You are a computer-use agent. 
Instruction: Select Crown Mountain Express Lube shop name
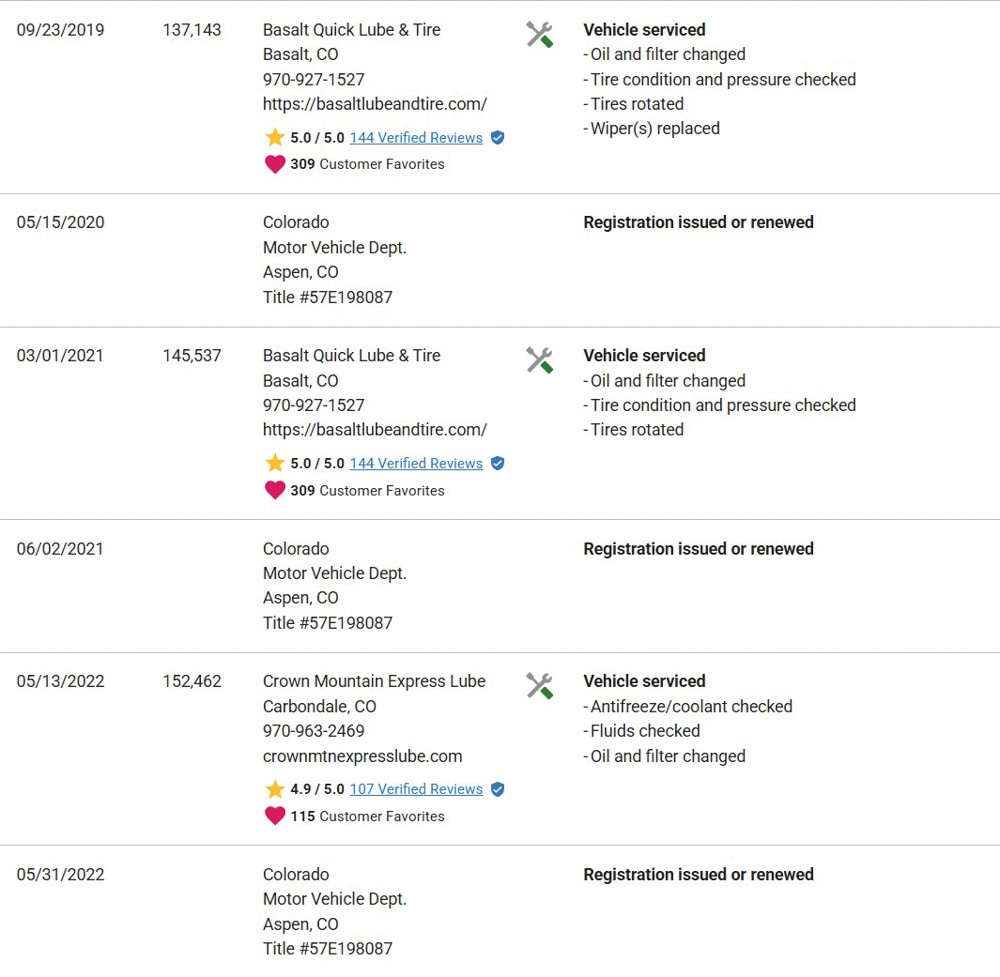coord(374,682)
